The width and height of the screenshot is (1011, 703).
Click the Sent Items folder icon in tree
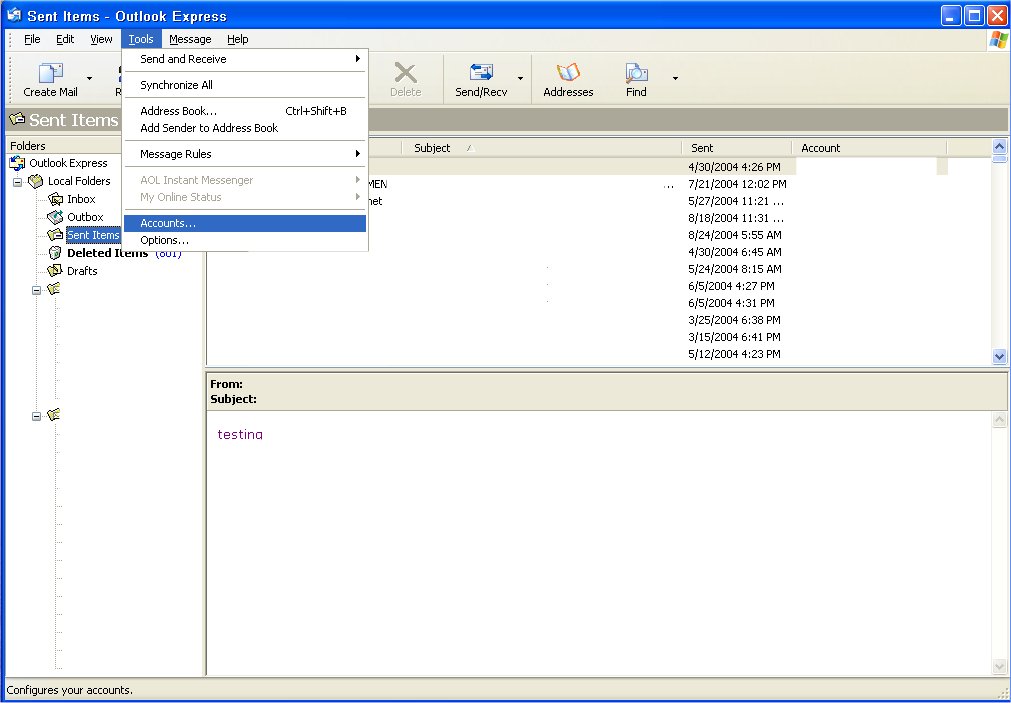point(56,235)
